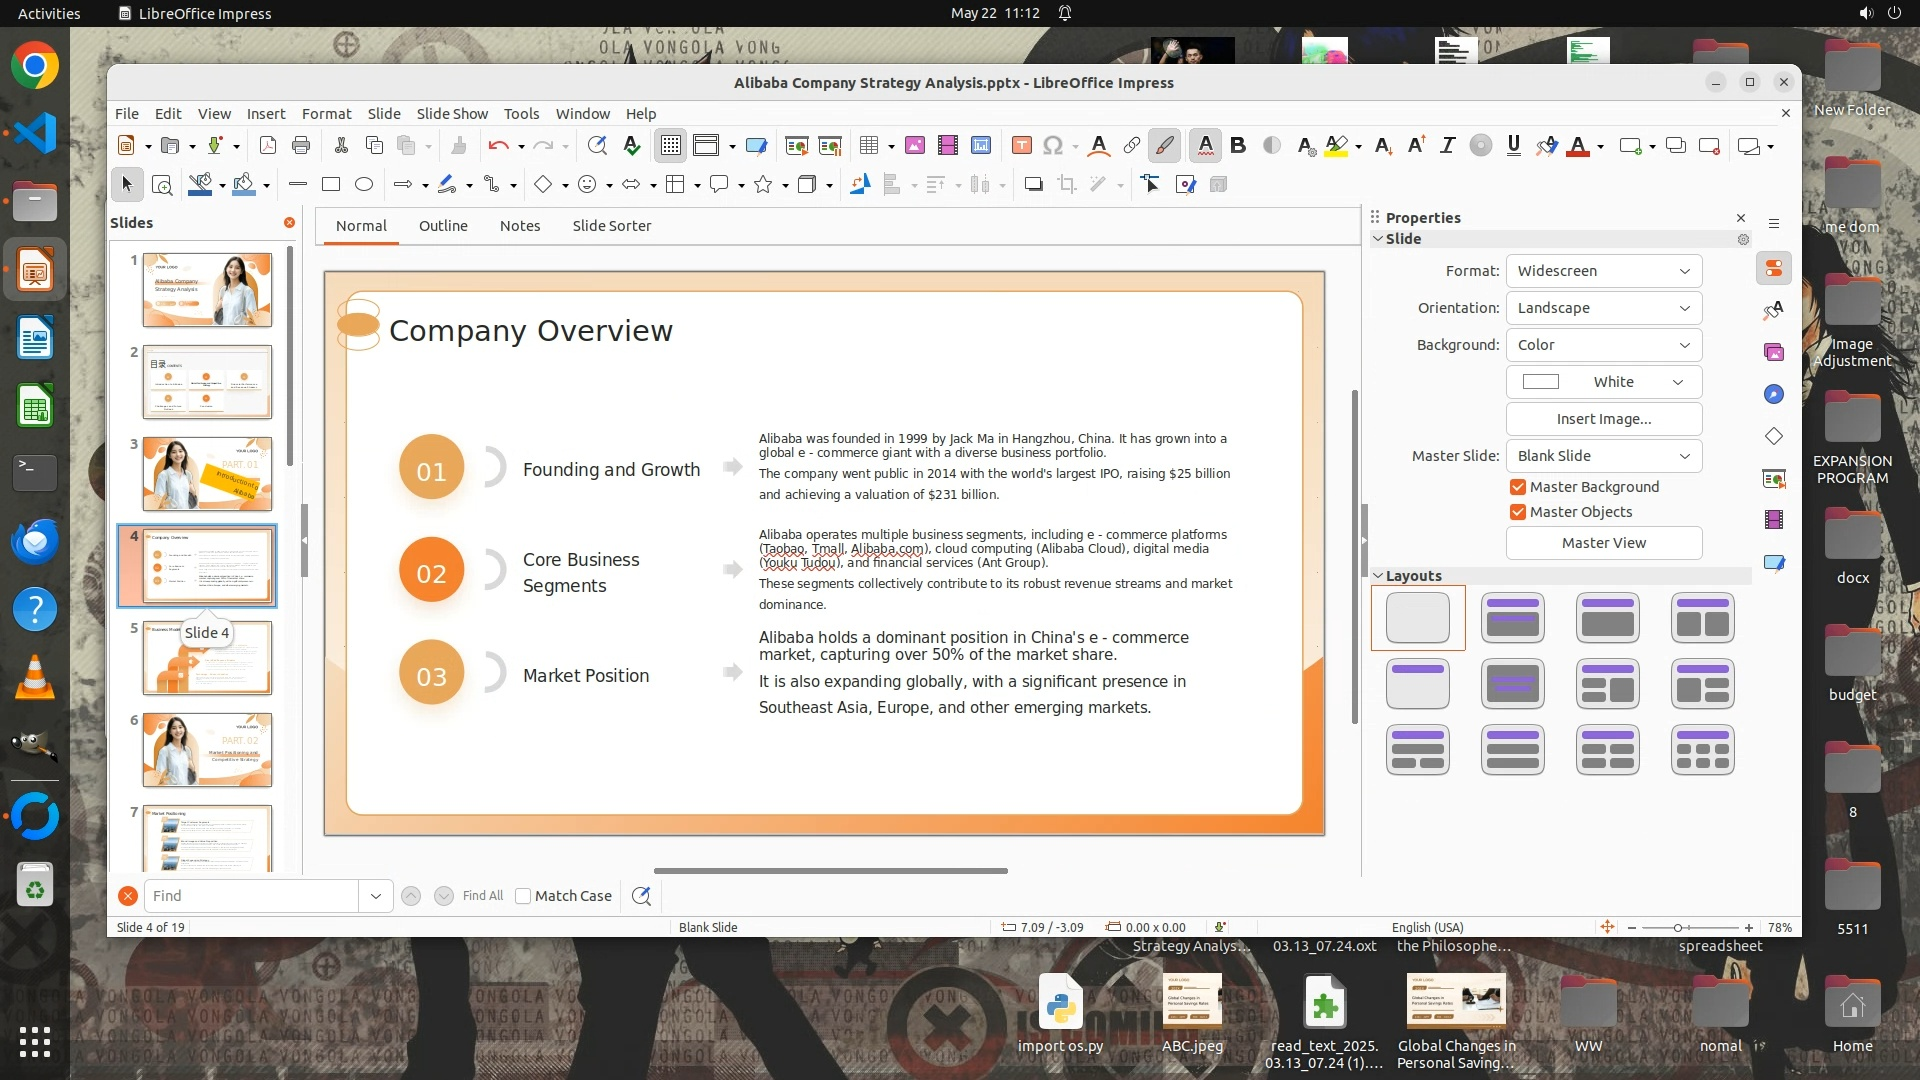Viewport: 1920px width, 1080px height.
Task: Toggle the Display Grid icon
Action: [x=670, y=146]
